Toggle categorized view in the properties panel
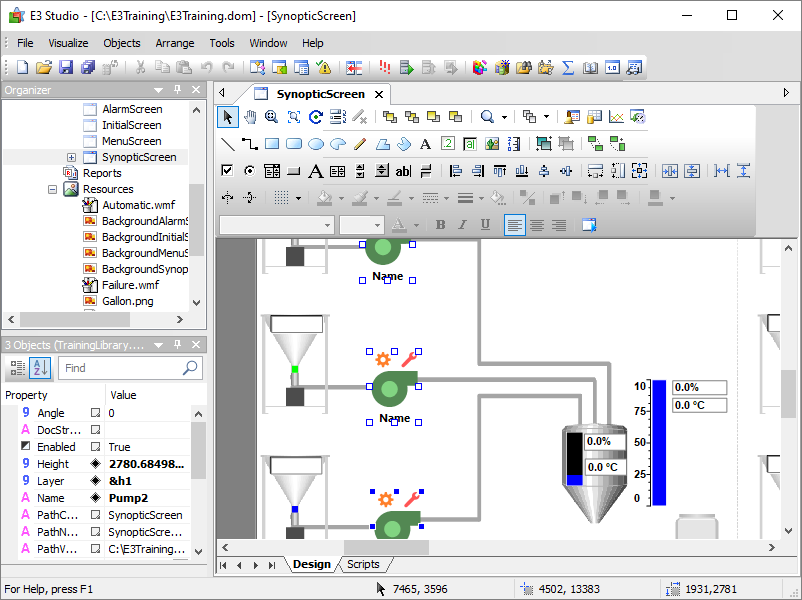The height and width of the screenshot is (600, 802). click(18, 368)
